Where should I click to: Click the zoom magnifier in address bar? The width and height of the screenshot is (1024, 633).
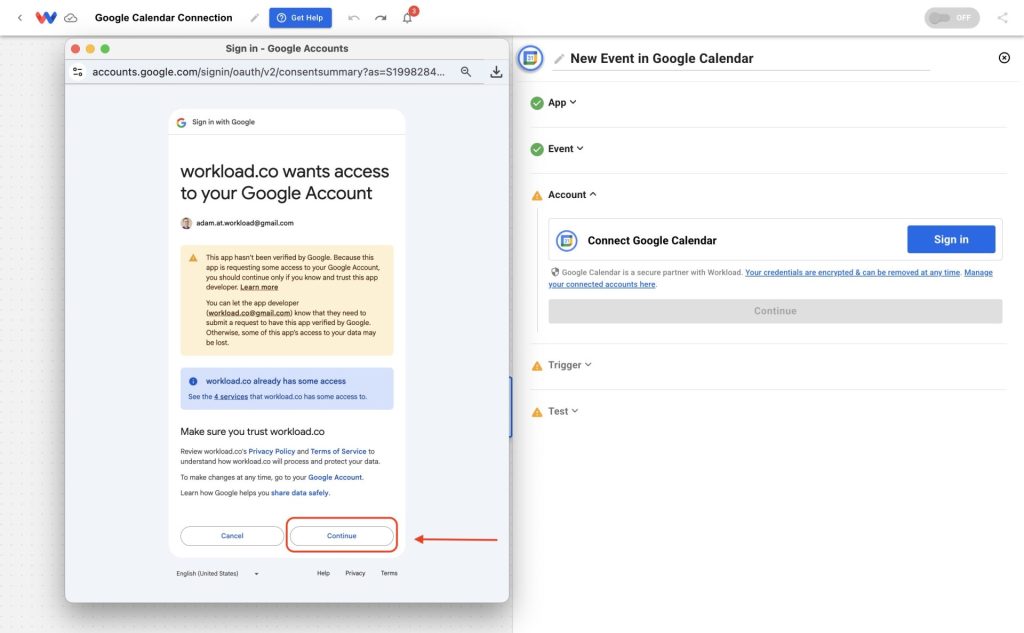(x=466, y=72)
